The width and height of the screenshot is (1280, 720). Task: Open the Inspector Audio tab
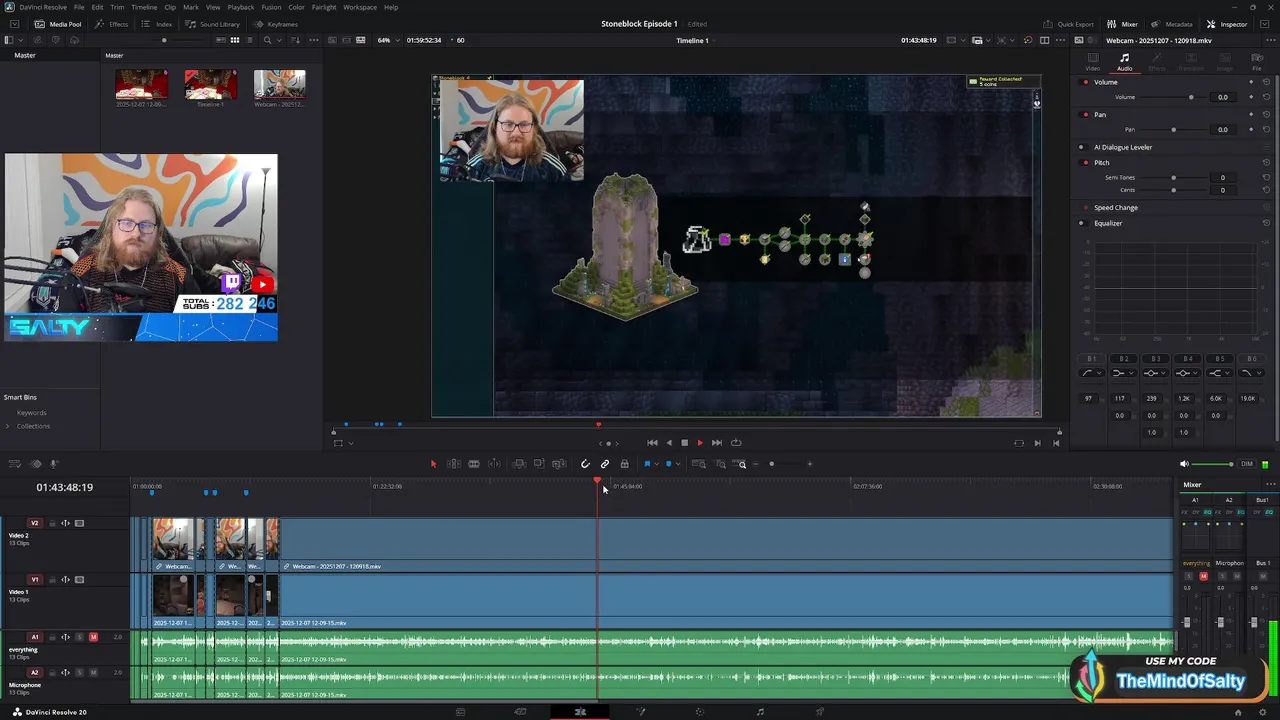1125,62
